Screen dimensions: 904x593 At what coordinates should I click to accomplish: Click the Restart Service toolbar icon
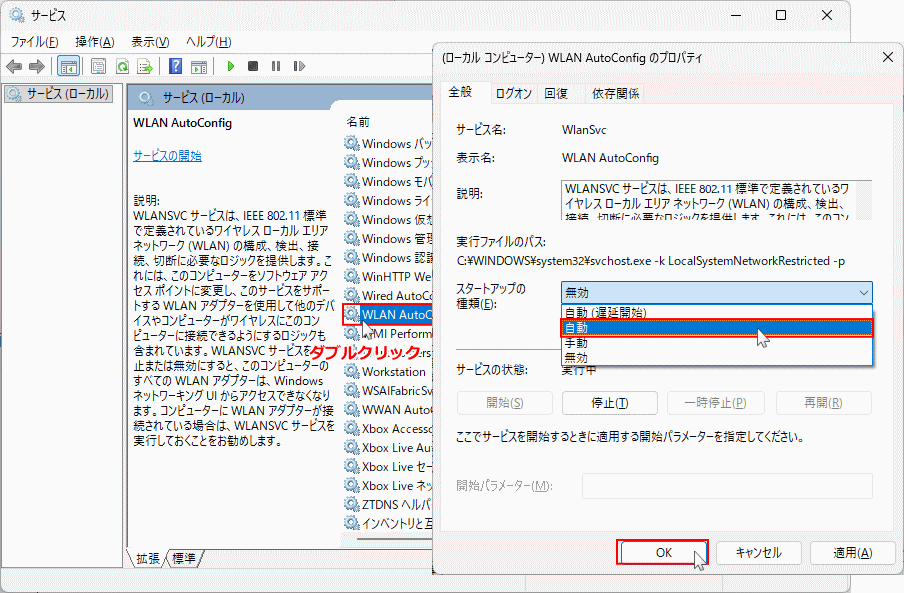(x=299, y=66)
